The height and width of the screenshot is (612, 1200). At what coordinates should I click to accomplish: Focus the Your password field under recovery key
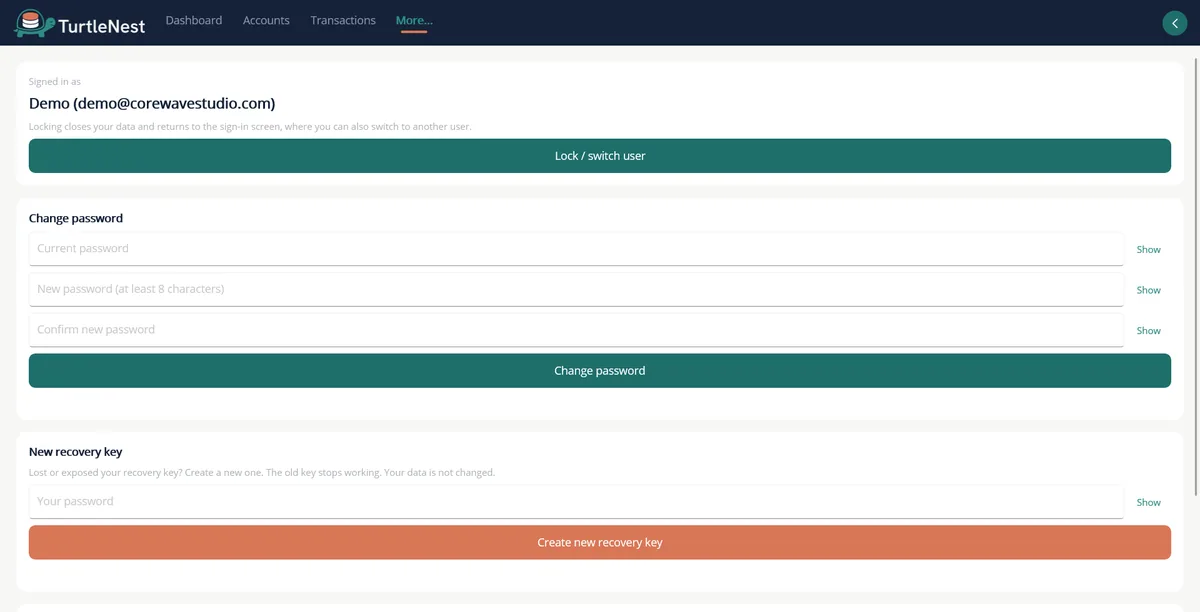point(576,502)
